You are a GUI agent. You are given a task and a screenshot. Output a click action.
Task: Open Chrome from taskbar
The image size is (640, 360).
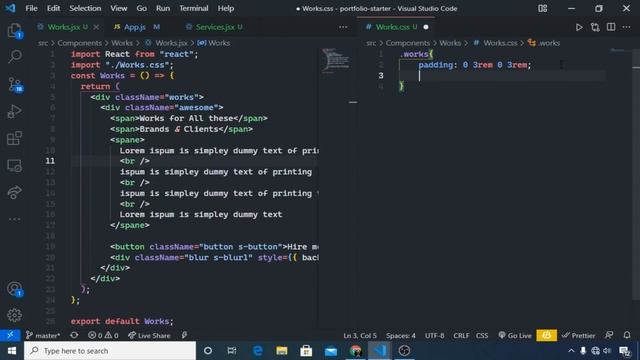pos(356,351)
